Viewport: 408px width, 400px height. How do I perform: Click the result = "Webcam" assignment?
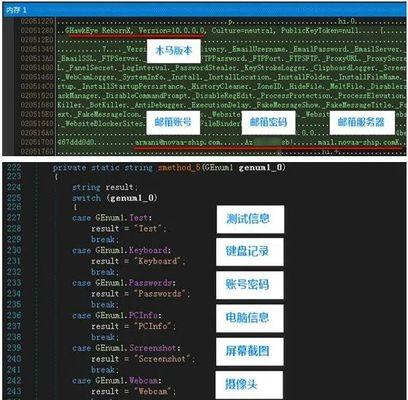[133, 391]
